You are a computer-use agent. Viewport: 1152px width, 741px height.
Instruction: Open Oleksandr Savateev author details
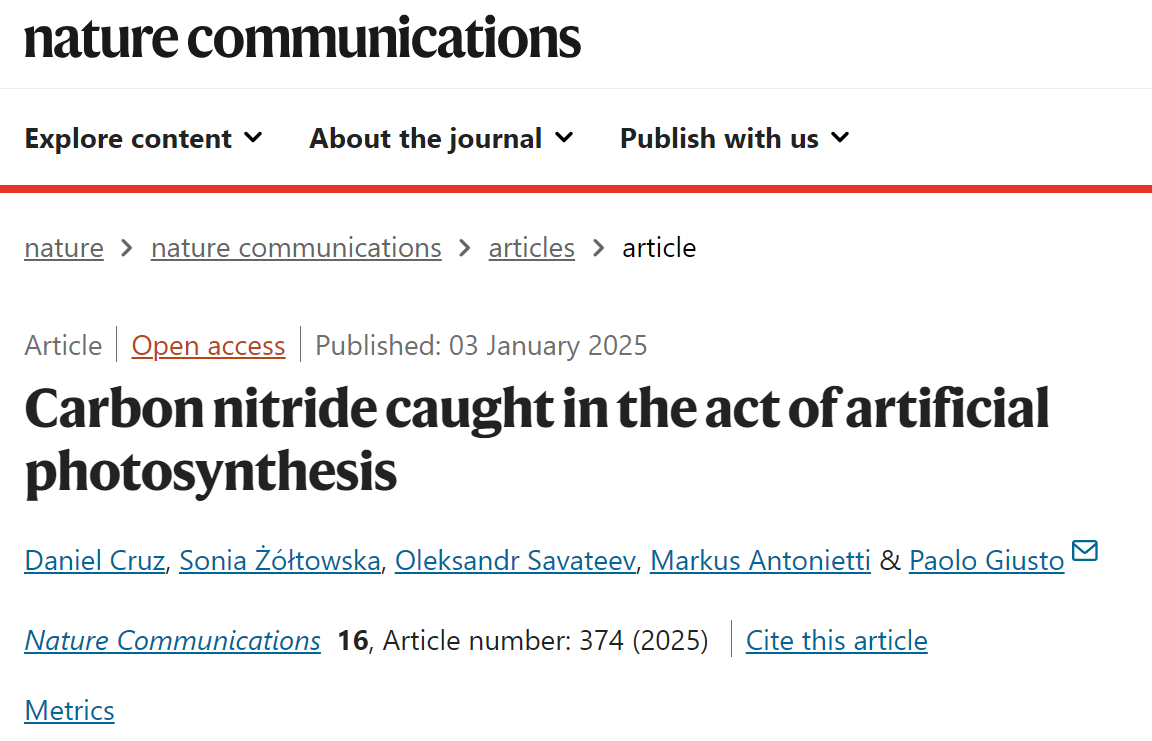pos(515,560)
